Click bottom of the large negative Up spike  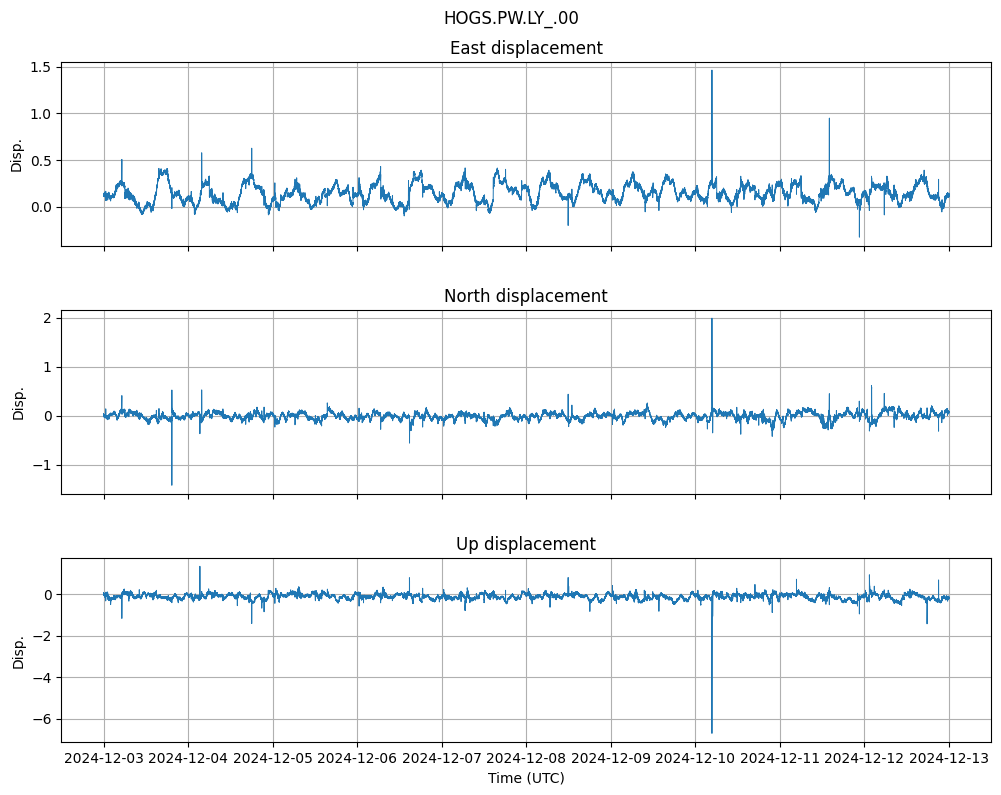coord(712,732)
